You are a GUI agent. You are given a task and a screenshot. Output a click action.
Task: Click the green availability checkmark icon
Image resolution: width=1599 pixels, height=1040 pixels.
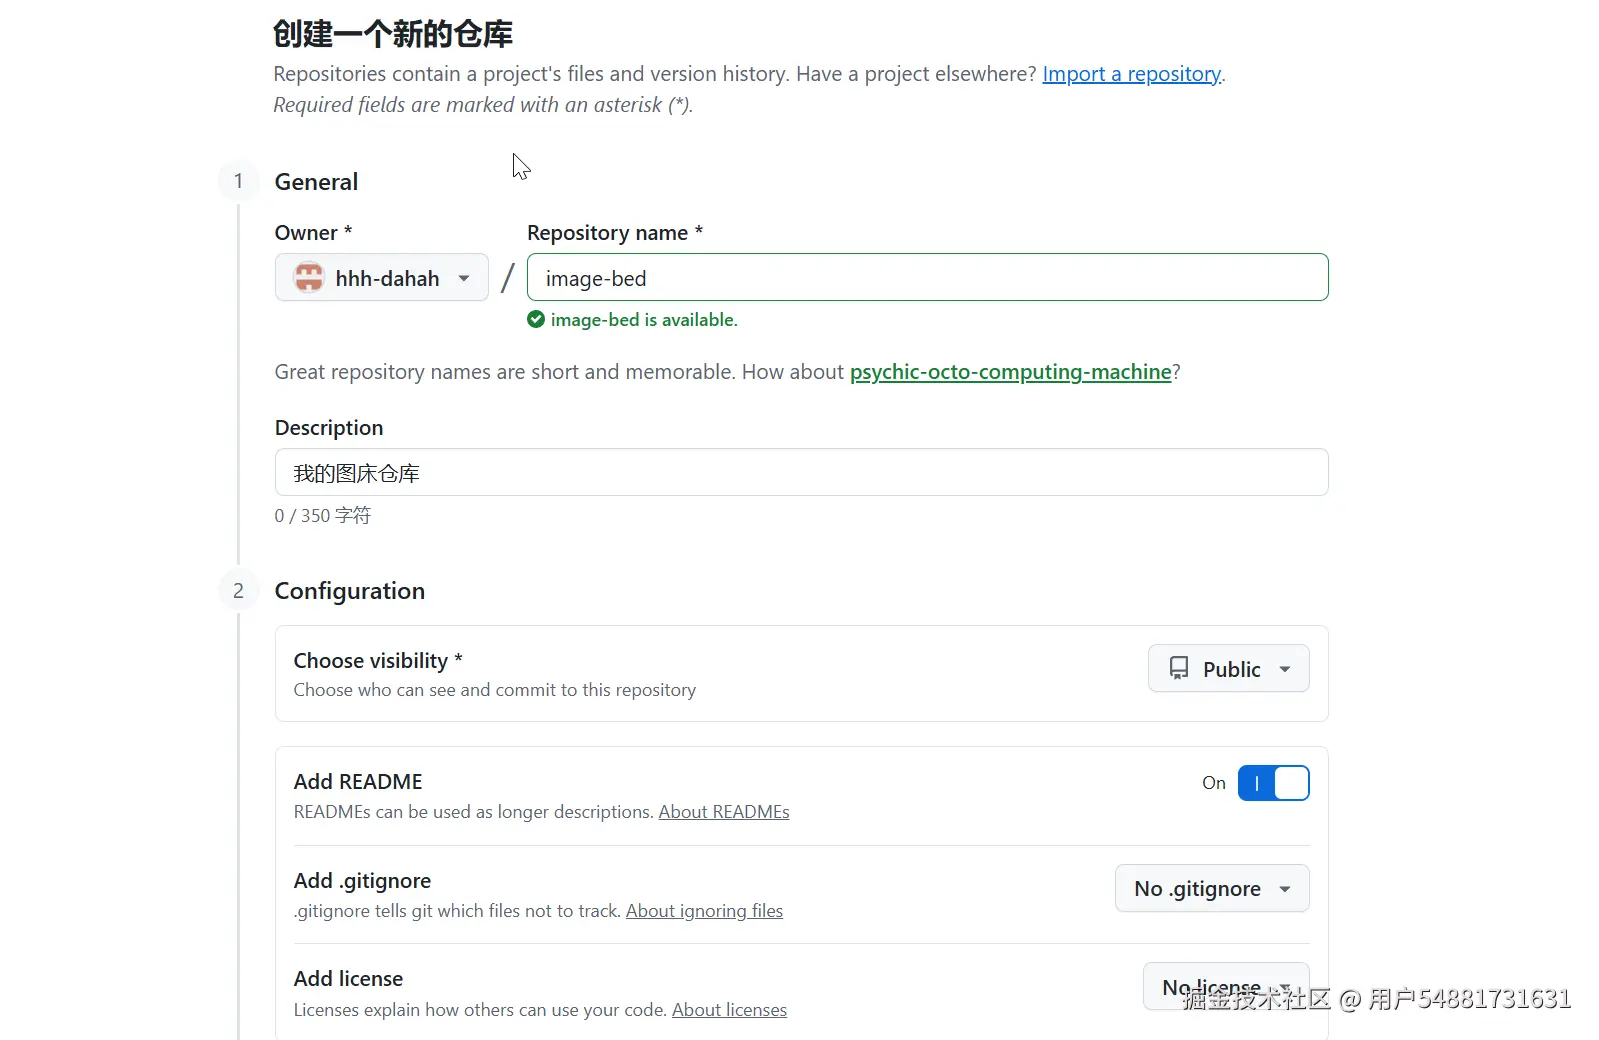point(536,319)
